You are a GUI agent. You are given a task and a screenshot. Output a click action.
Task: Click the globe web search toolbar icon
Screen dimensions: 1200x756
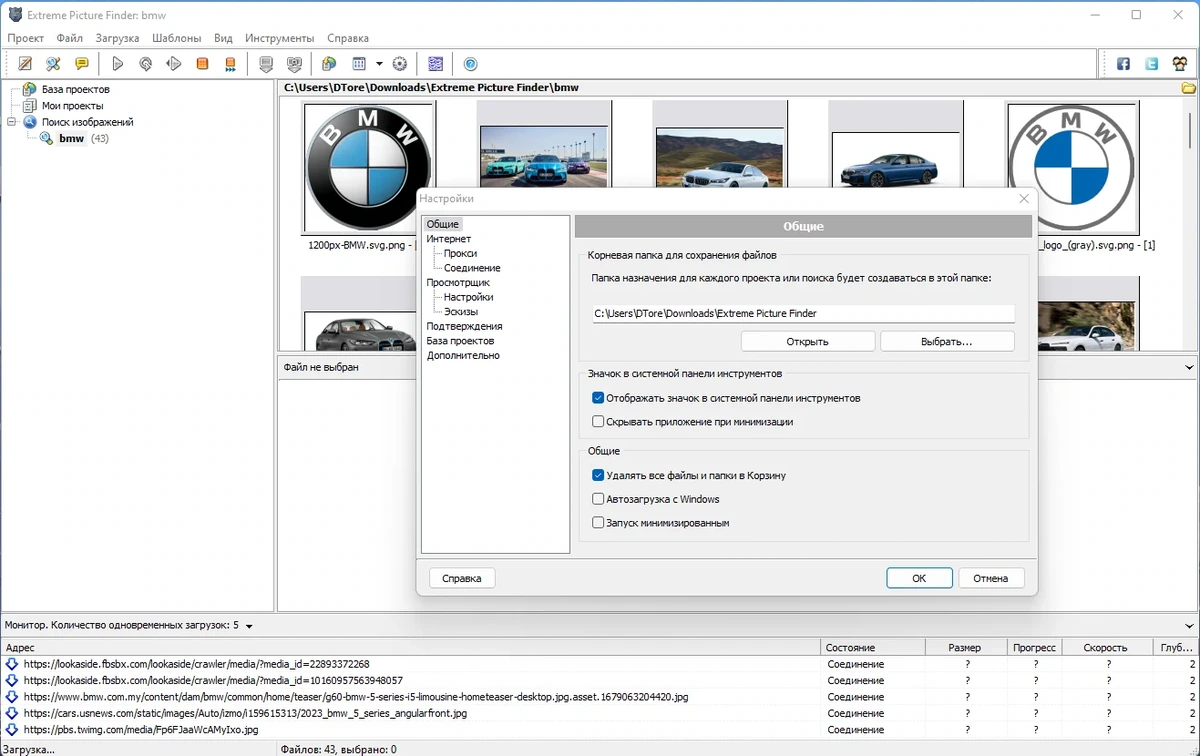pyautogui.click(x=329, y=64)
